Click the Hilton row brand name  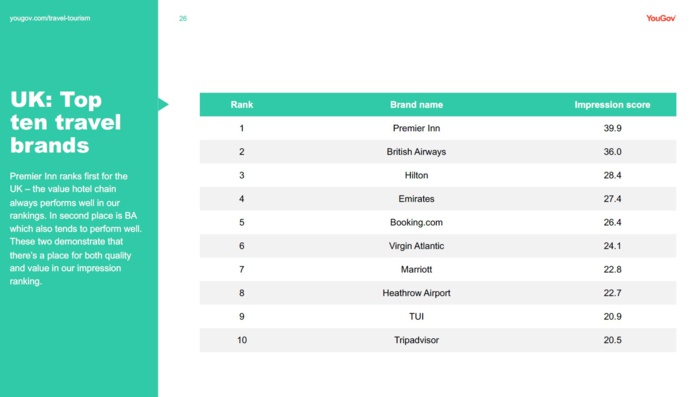[x=416, y=175]
